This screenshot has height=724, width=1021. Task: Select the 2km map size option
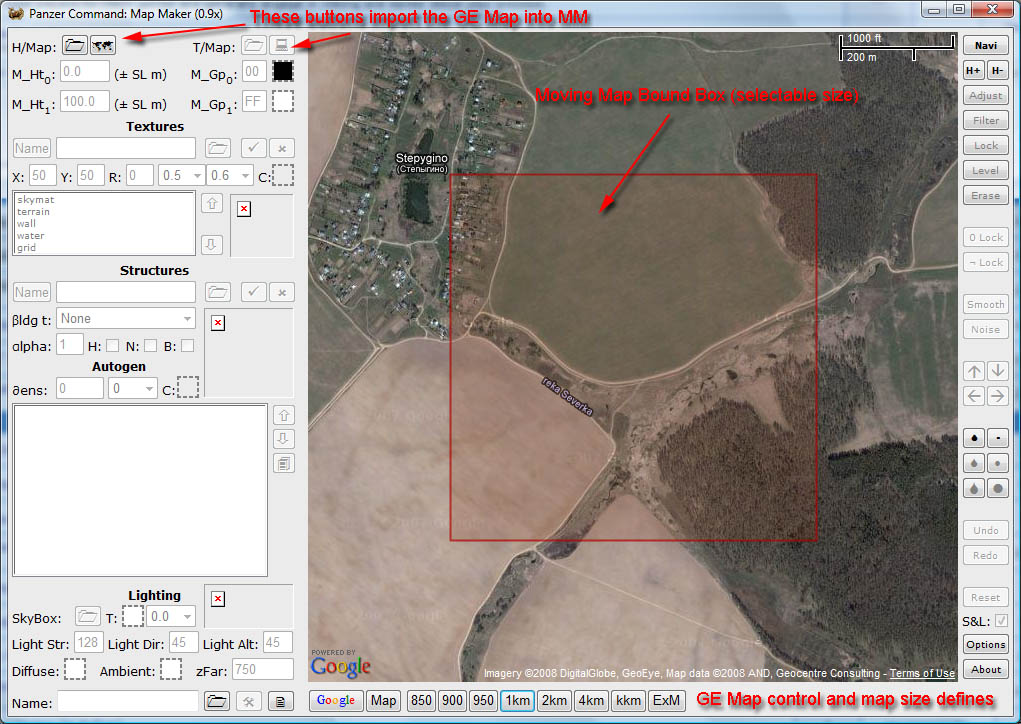(x=553, y=700)
